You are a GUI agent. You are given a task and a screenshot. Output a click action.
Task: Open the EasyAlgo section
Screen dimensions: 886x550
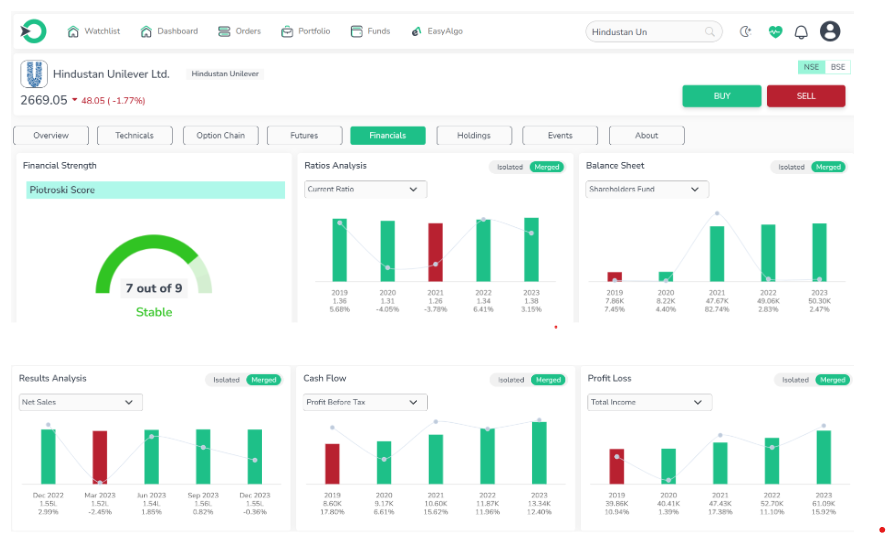pyautogui.click(x=436, y=32)
